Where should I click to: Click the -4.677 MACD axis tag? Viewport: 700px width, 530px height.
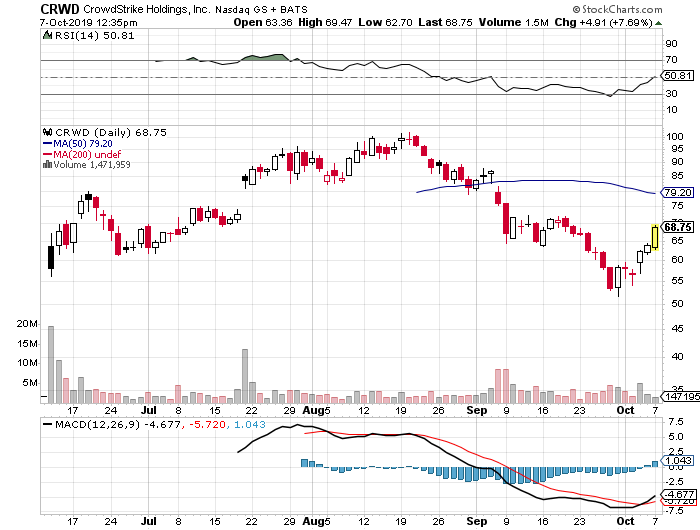coord(679,494)
